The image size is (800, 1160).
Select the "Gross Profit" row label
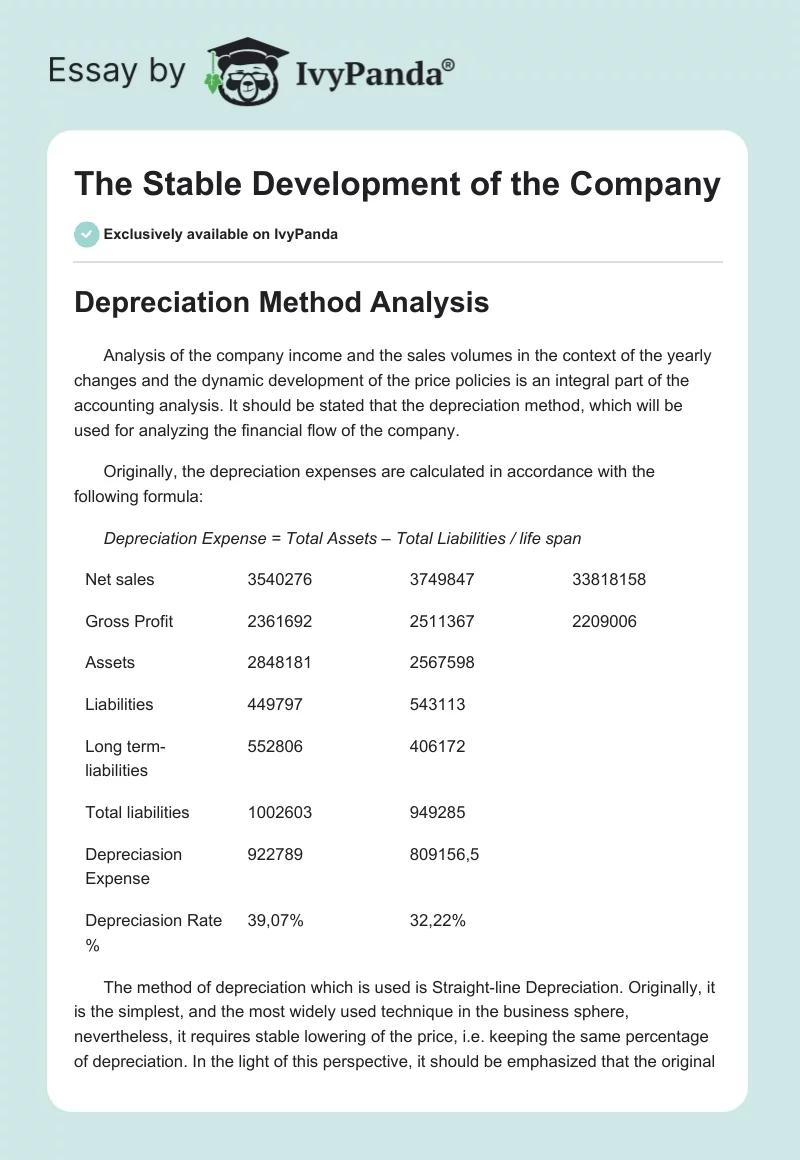129,621
